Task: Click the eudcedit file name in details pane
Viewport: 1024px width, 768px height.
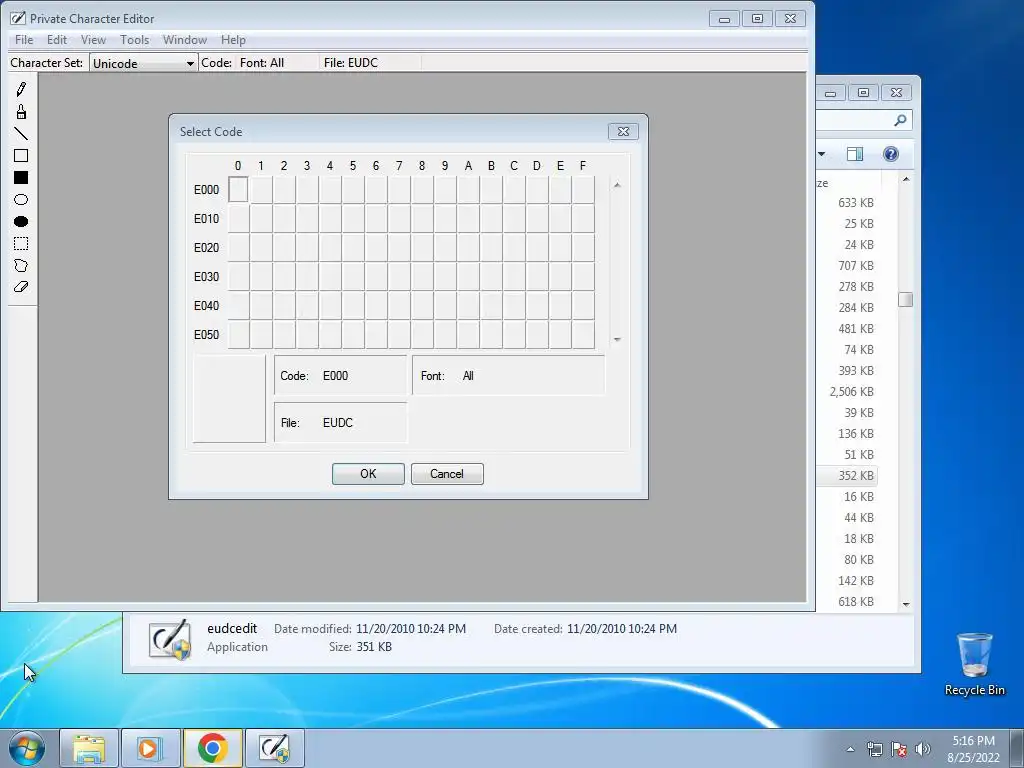Action: coord(232,628)
